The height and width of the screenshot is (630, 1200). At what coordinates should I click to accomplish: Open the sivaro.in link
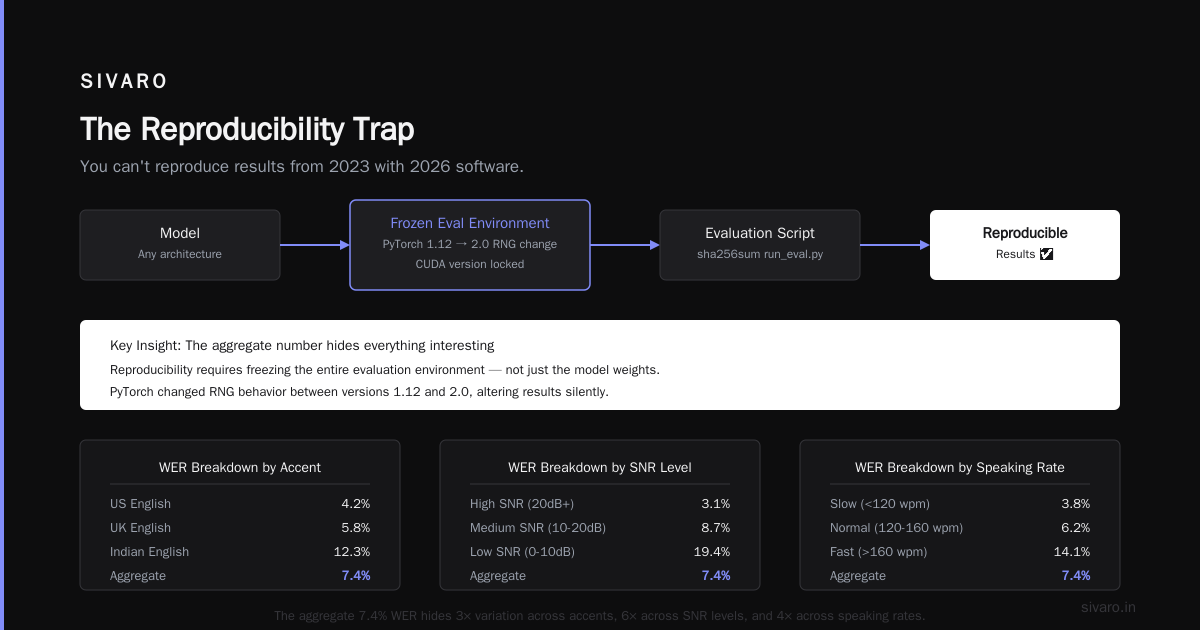[x=1109, y=607]
